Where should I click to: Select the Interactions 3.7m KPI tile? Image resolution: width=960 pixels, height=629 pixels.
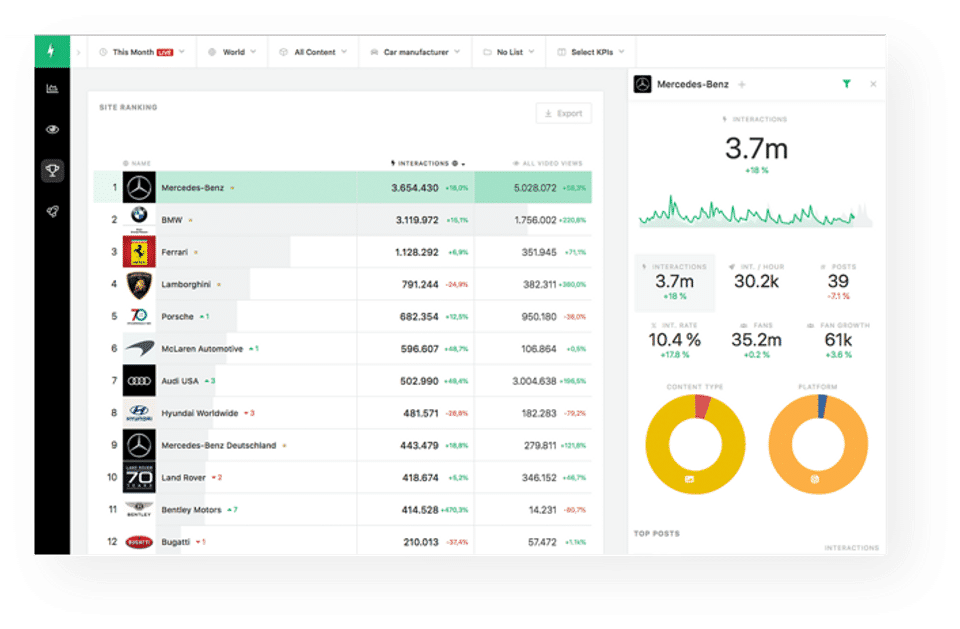pos(674,282)
